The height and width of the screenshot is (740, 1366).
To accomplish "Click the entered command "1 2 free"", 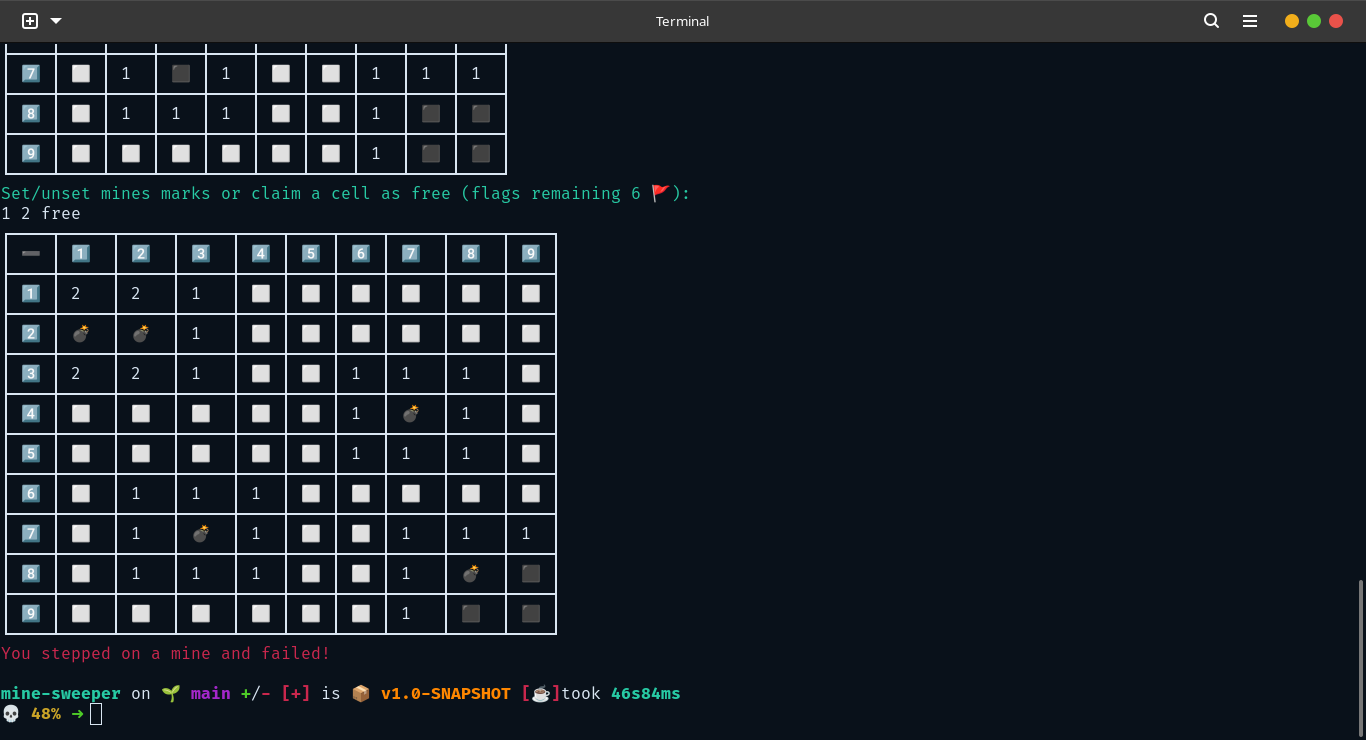I will pos(41,213).
